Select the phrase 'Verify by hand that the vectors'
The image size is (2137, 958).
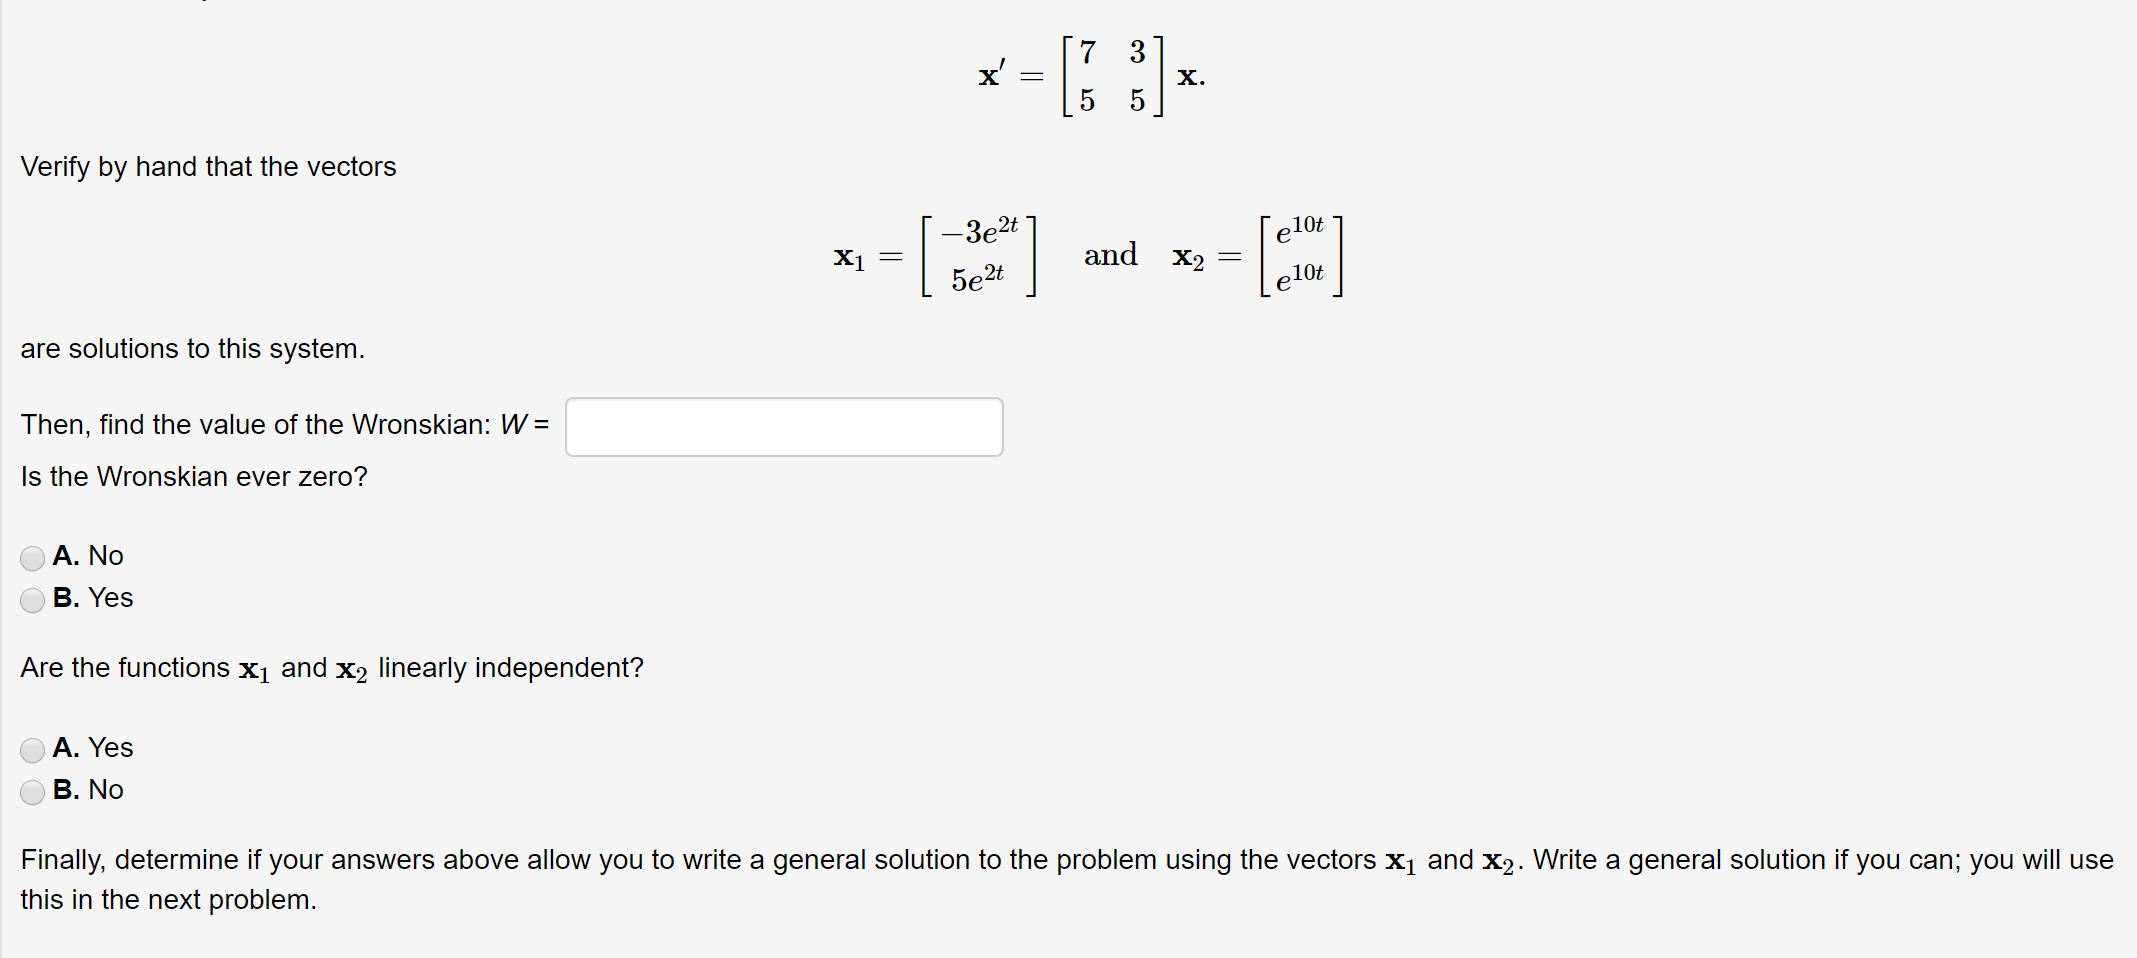pos(208,167)
